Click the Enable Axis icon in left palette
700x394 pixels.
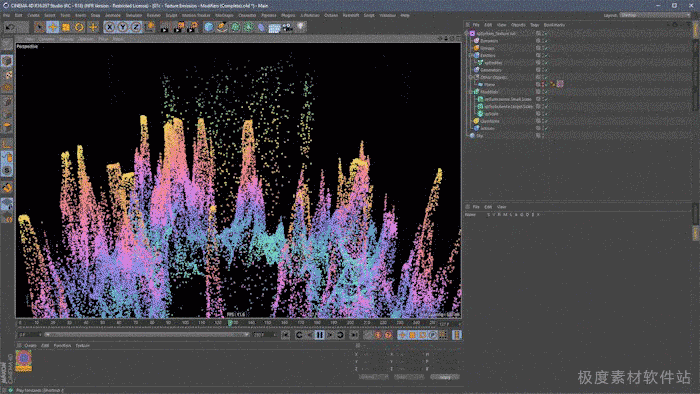coord(7,144)
